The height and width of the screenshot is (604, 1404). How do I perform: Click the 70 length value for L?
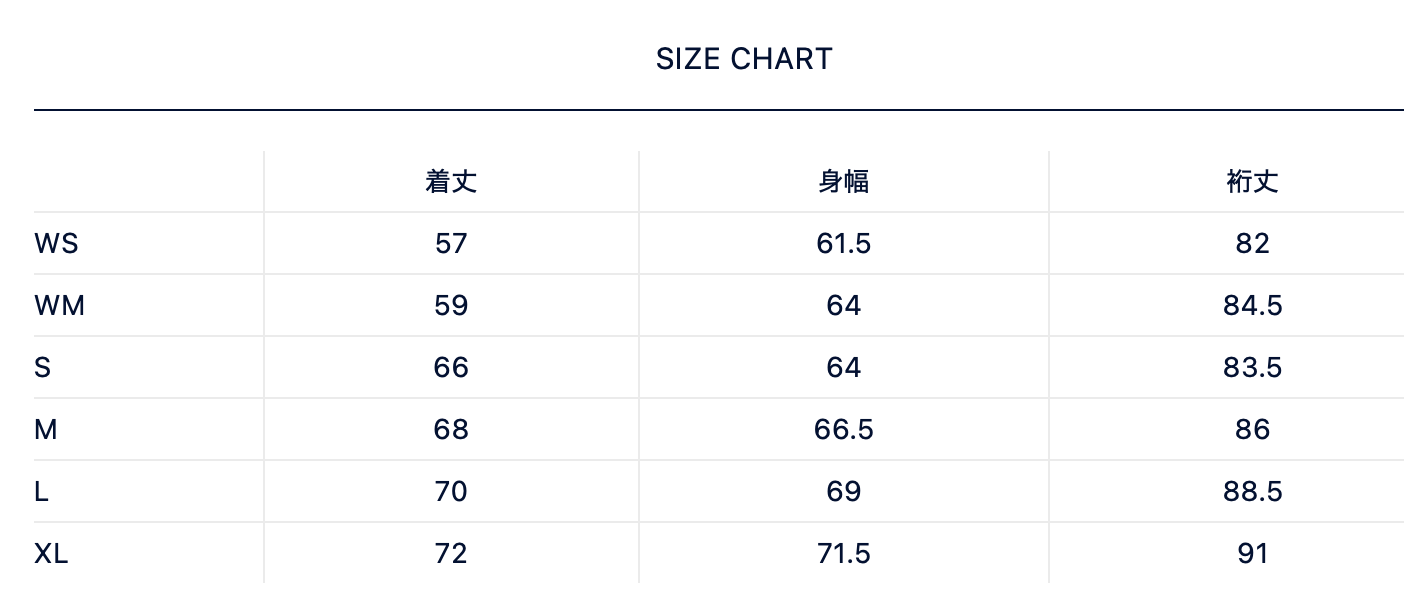(451, 491)
